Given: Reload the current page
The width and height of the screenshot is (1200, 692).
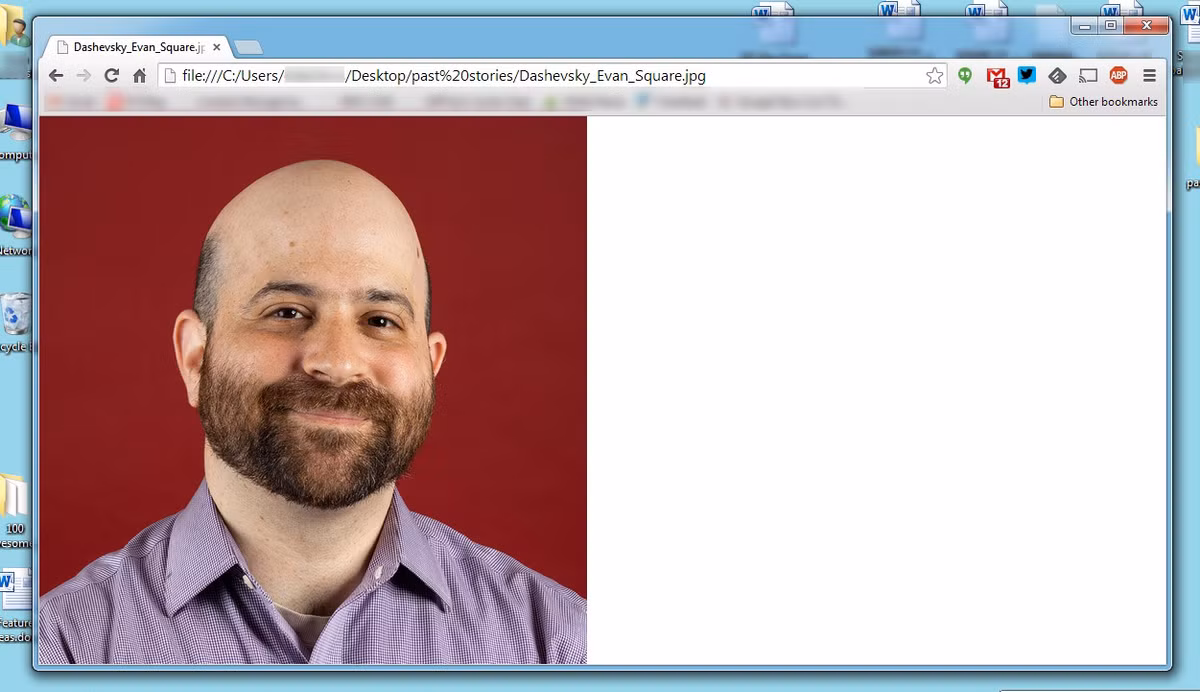Looking at the screenshot, I should click(x=112, y=76).
